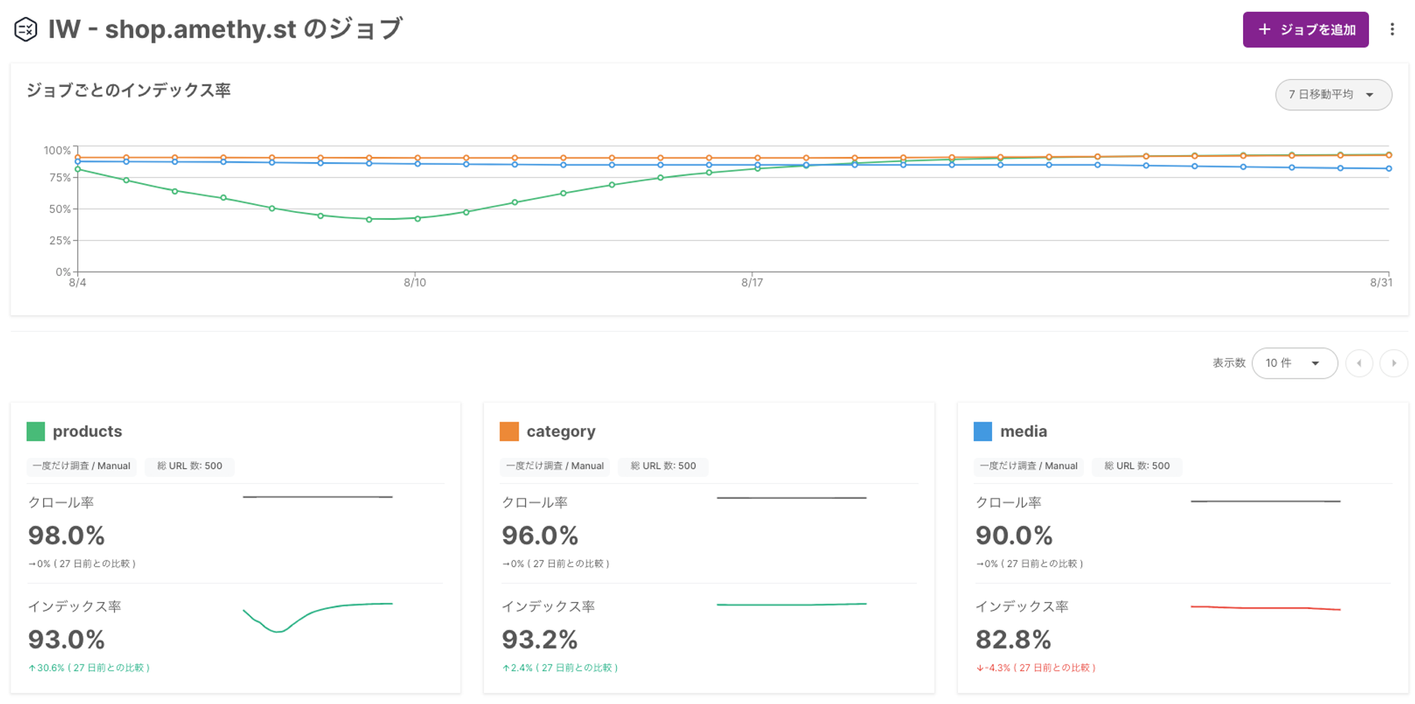Click the blue media color square
Screen dimensions: 1415x704
click(x=983, y=432)
